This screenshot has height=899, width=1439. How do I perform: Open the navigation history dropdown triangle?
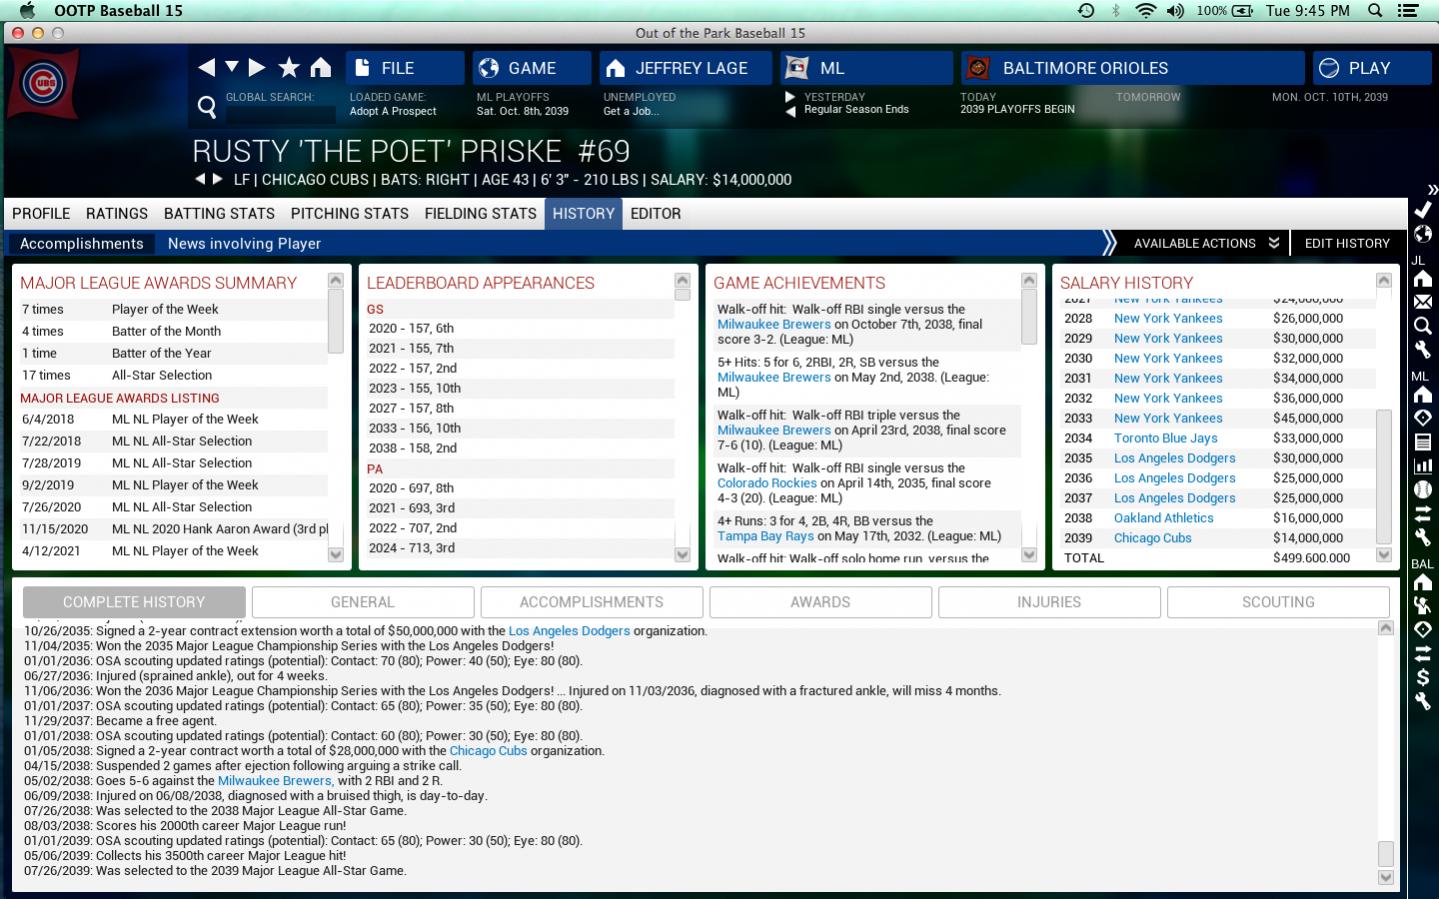[x=232, y=67]
